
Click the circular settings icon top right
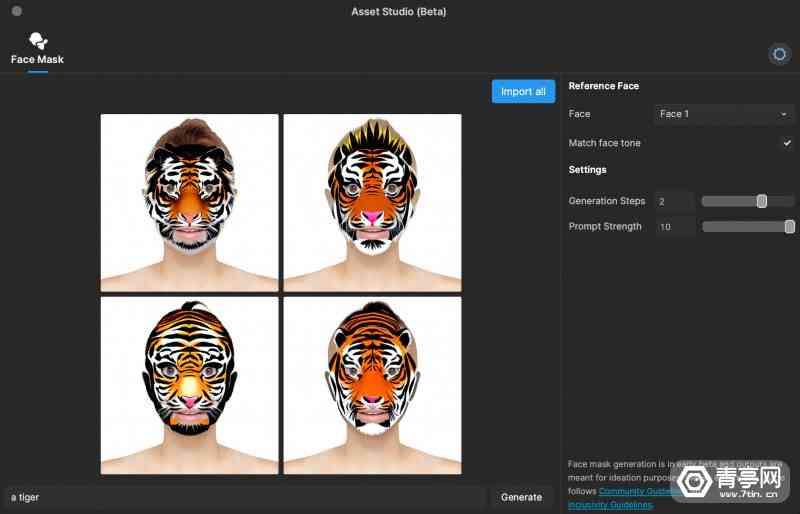coord(779,54)
